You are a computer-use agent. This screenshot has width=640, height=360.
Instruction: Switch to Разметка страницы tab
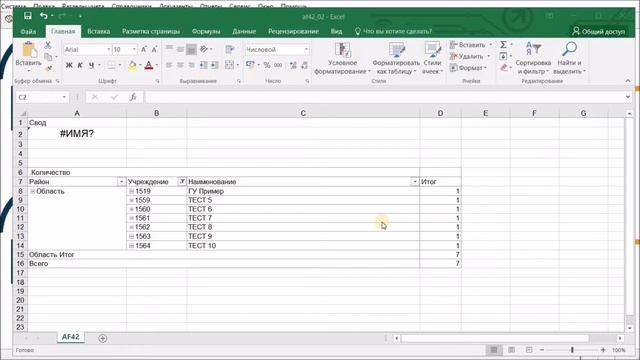(151, 31)
